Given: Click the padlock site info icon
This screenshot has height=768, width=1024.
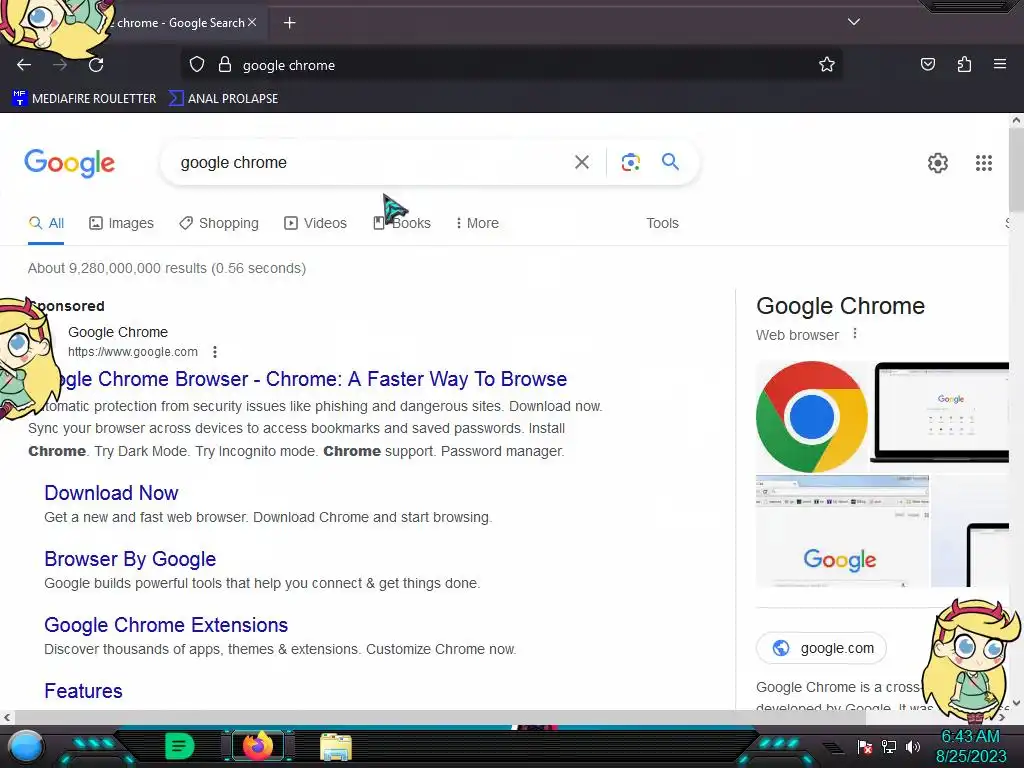Looking at the screenshot, I should 225,65.
